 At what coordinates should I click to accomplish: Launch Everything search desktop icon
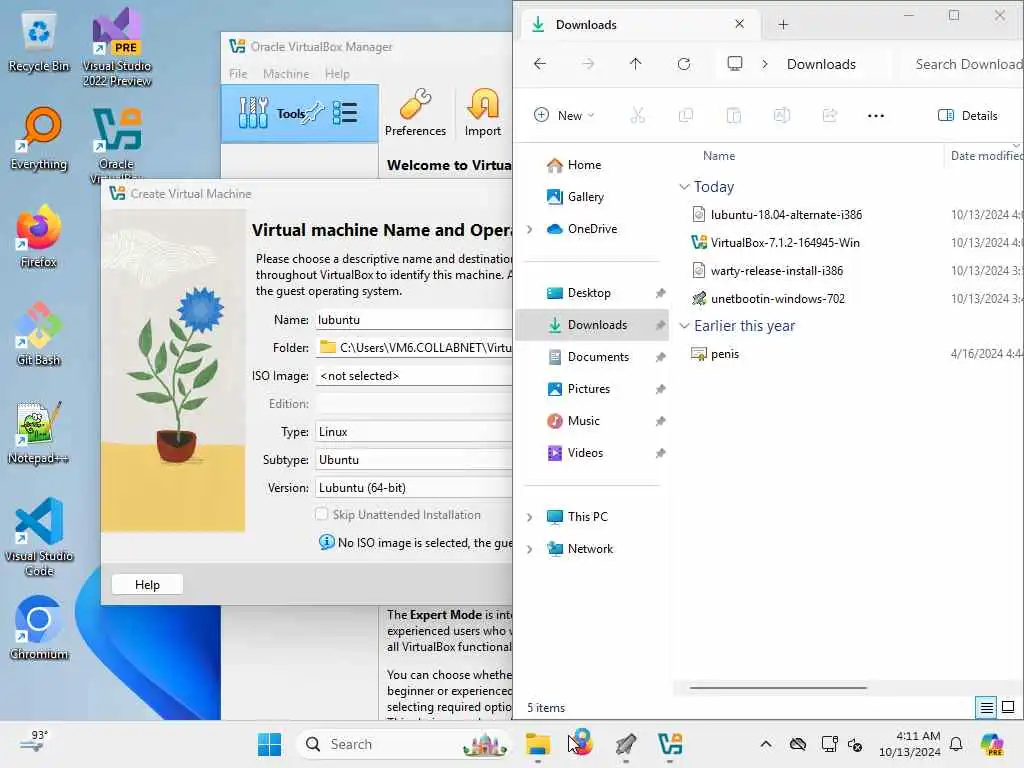click(39, 139)
